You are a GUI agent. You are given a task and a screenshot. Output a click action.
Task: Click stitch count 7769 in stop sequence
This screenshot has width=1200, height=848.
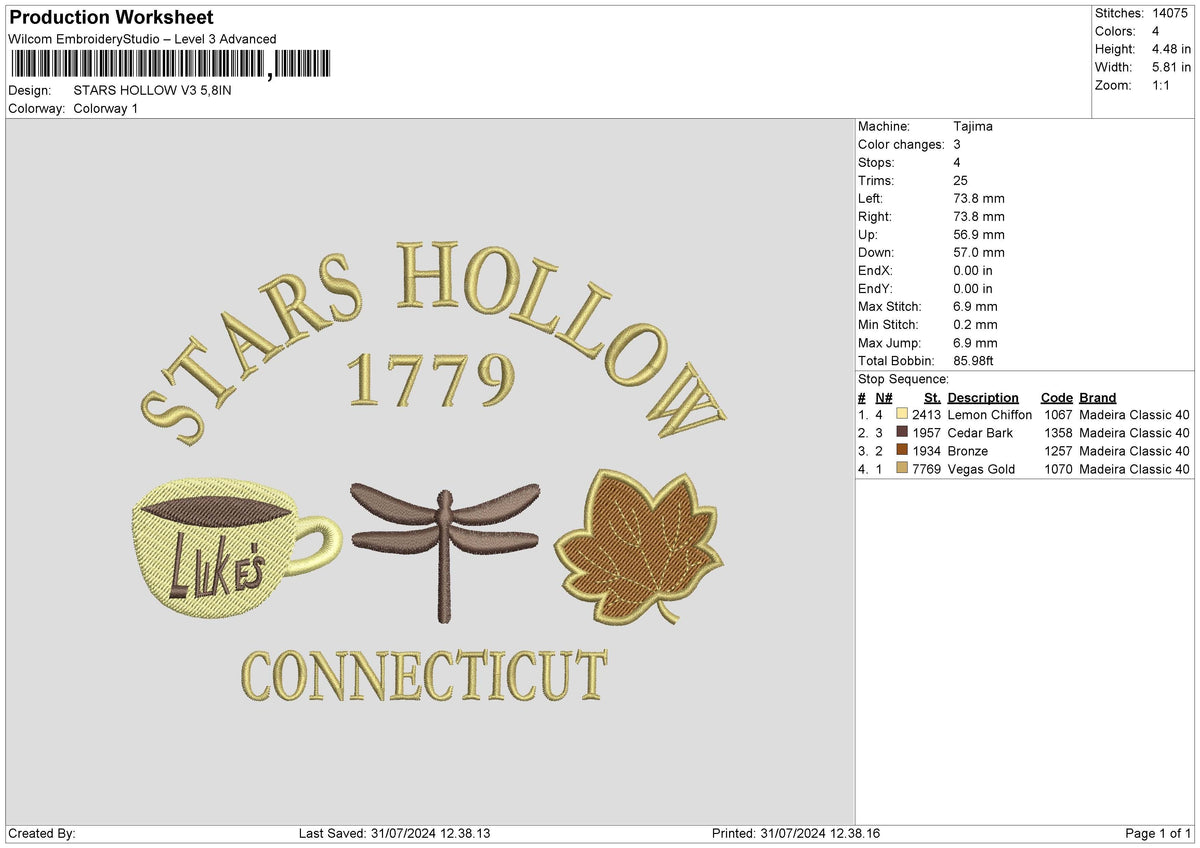(x=927, y=469)
